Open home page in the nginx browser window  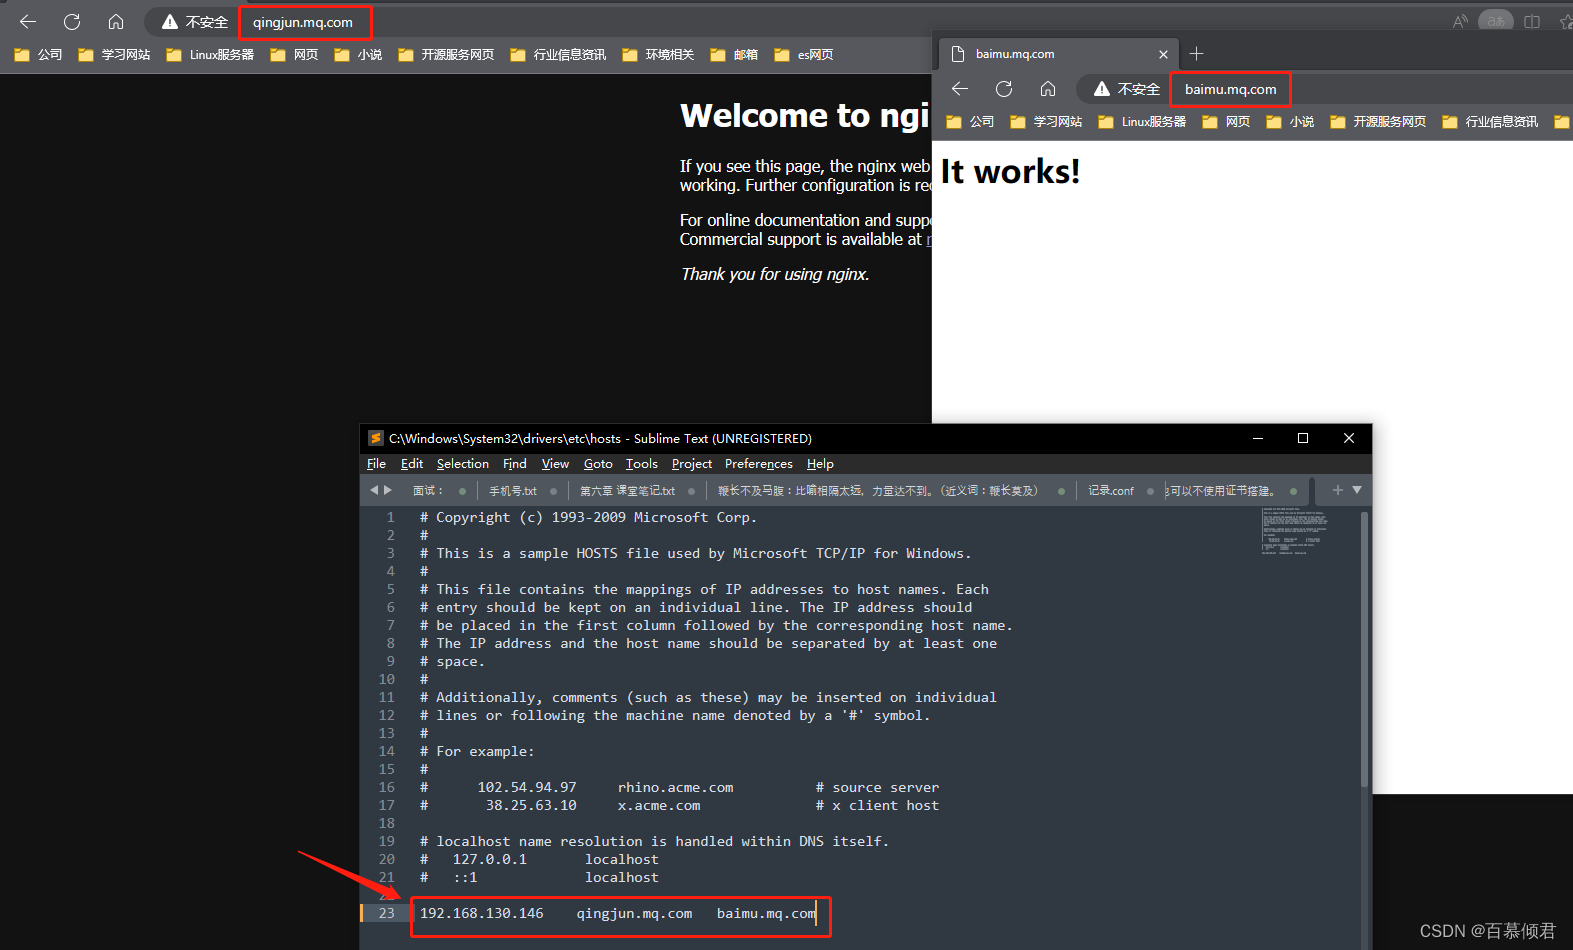tap(116, 22)
